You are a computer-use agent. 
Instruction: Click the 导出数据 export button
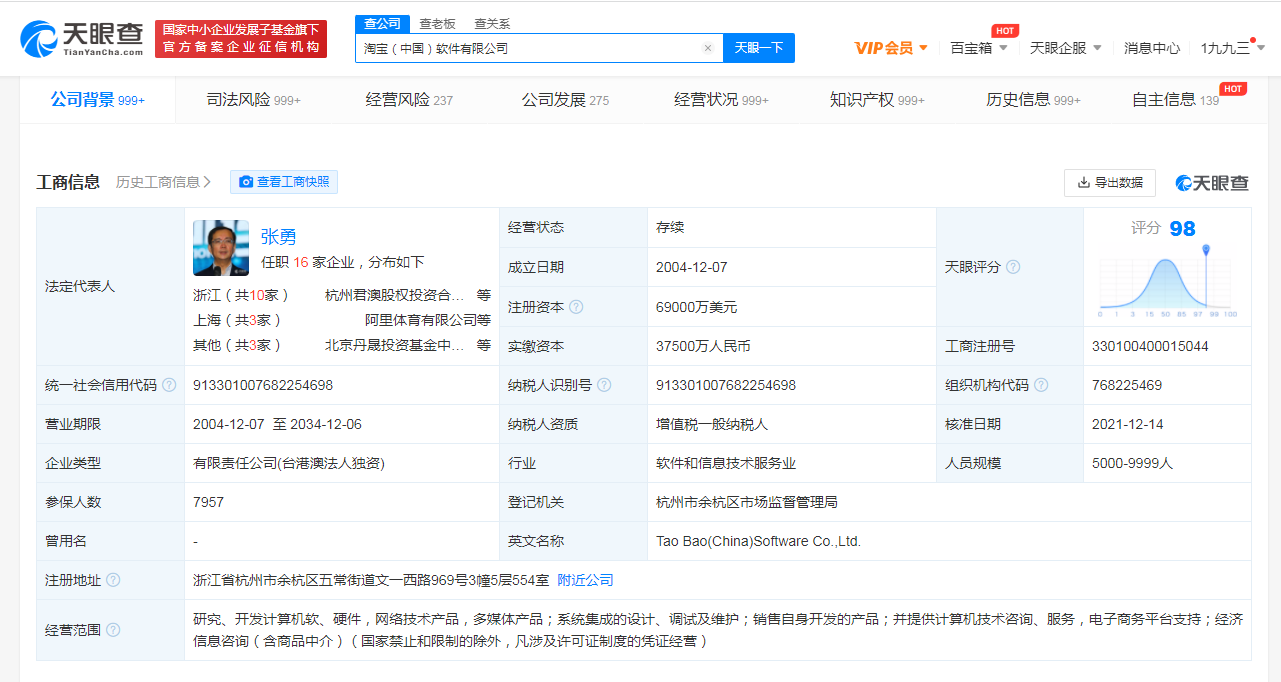point(1110,183)
